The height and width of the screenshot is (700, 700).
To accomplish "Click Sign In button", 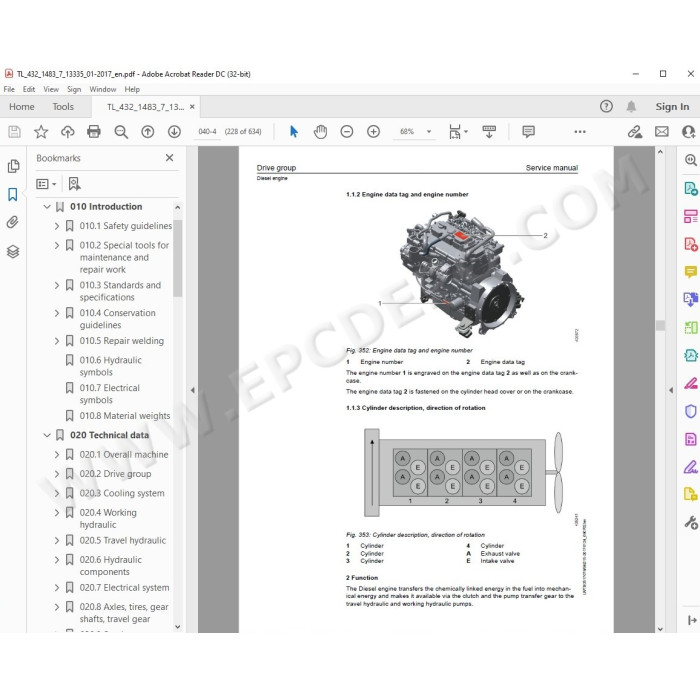I will [x=672, y=107].
